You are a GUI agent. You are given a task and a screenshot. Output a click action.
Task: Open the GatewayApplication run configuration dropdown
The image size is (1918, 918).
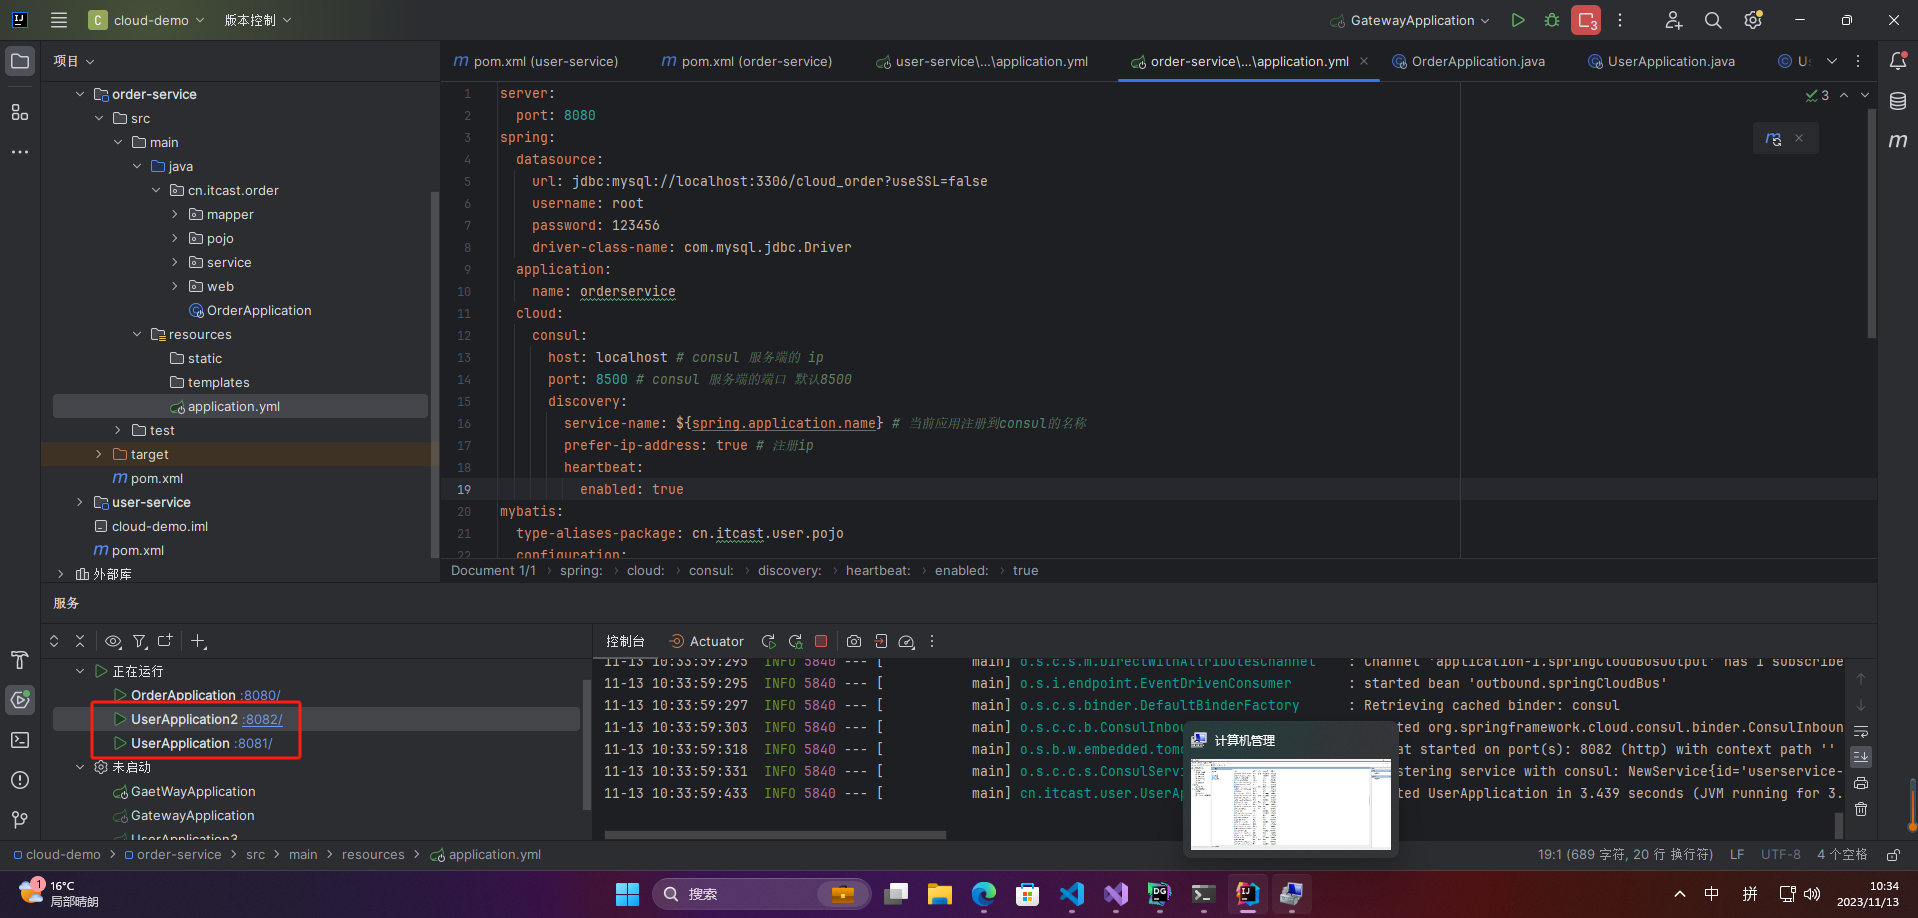pyautogui.click(x=1412, y=20)
